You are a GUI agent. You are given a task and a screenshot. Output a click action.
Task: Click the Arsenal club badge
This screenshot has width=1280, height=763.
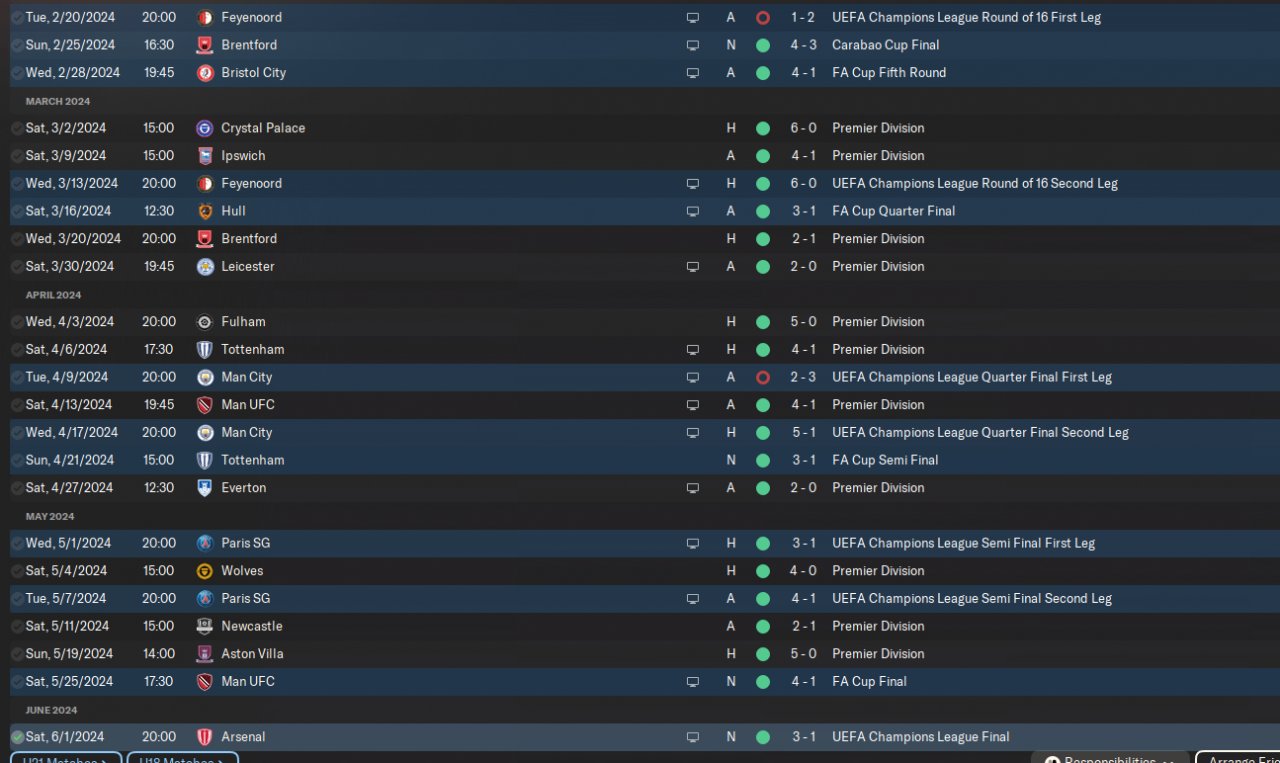point(205,737)
